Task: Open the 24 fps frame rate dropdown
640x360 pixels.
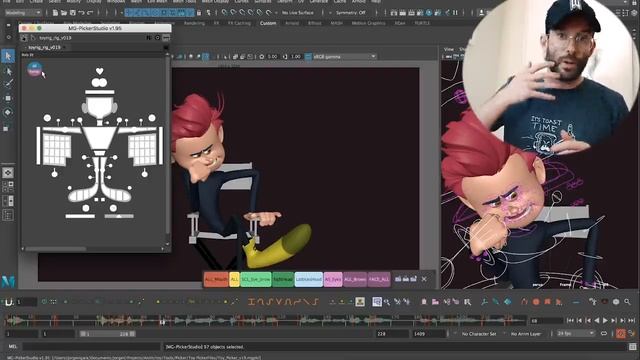Action: pos(576,333)
